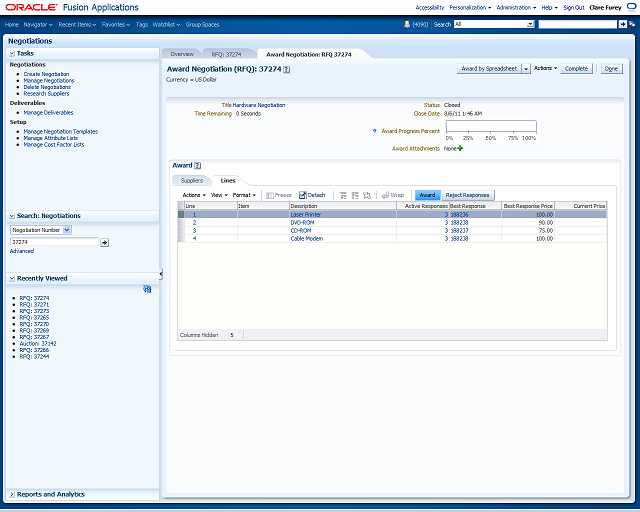640x512 pixels.
Task: Open the global Search category dropdown
Action: pyautogui.click(x=530, y=24)
